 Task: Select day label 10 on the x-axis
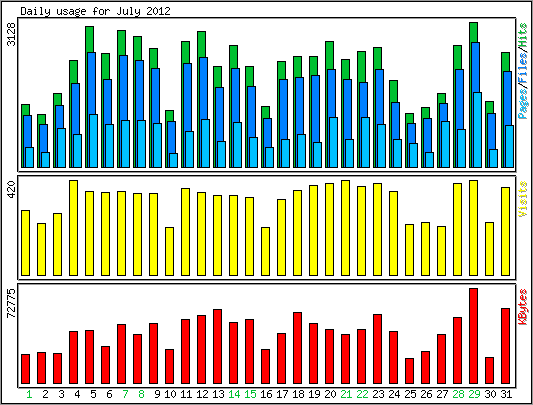(x=170, y=394)
